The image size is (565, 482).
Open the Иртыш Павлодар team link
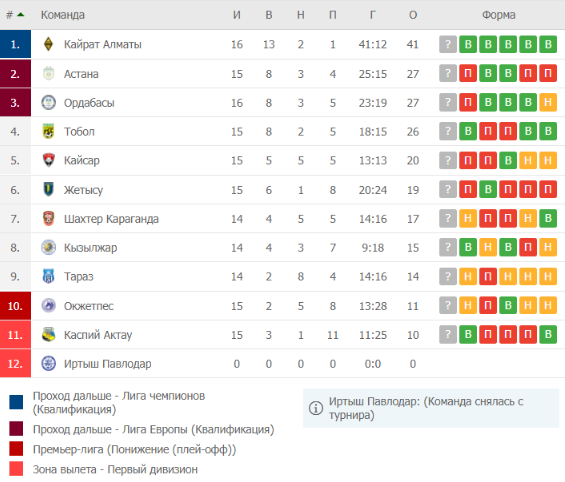click(x=107, y=364)
